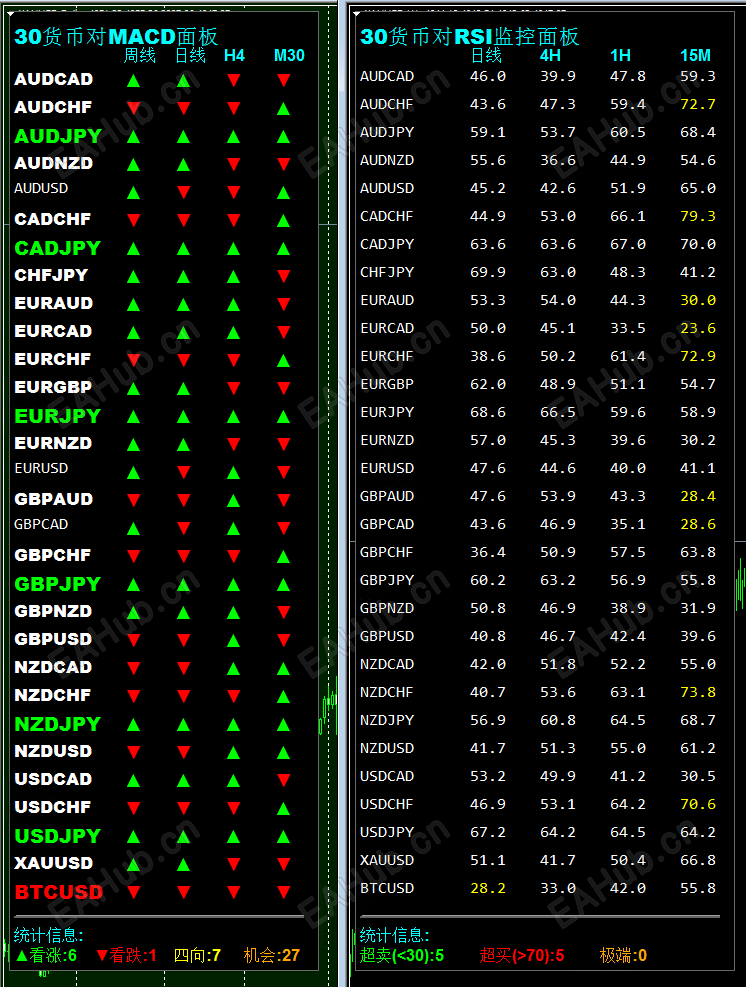This screenshot has height=987, width=746.
Task: Open AUDCAD symbol in RSI panel
Action: pyautogui.click(x=387, y=76)
